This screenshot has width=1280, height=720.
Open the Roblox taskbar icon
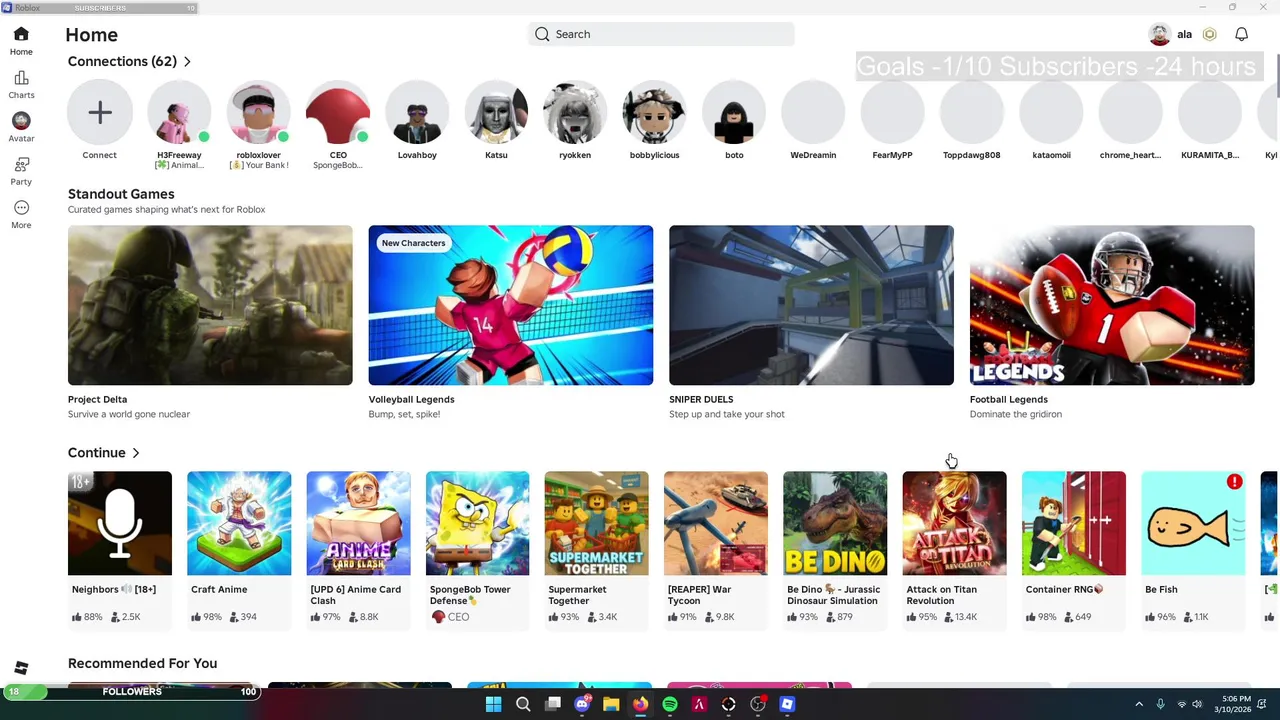pos(787,704)
